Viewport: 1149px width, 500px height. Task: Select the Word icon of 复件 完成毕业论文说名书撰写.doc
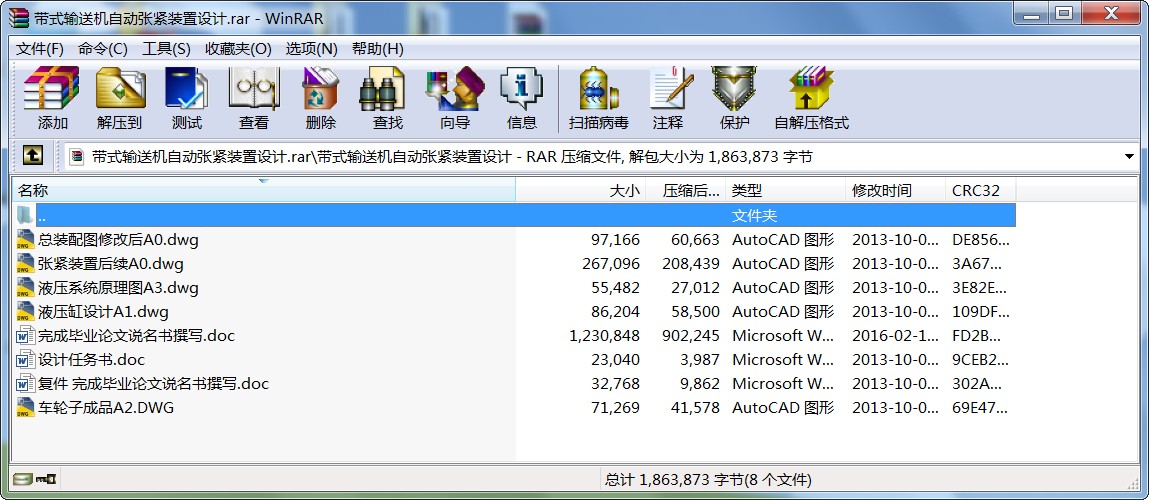click(26, 383)
